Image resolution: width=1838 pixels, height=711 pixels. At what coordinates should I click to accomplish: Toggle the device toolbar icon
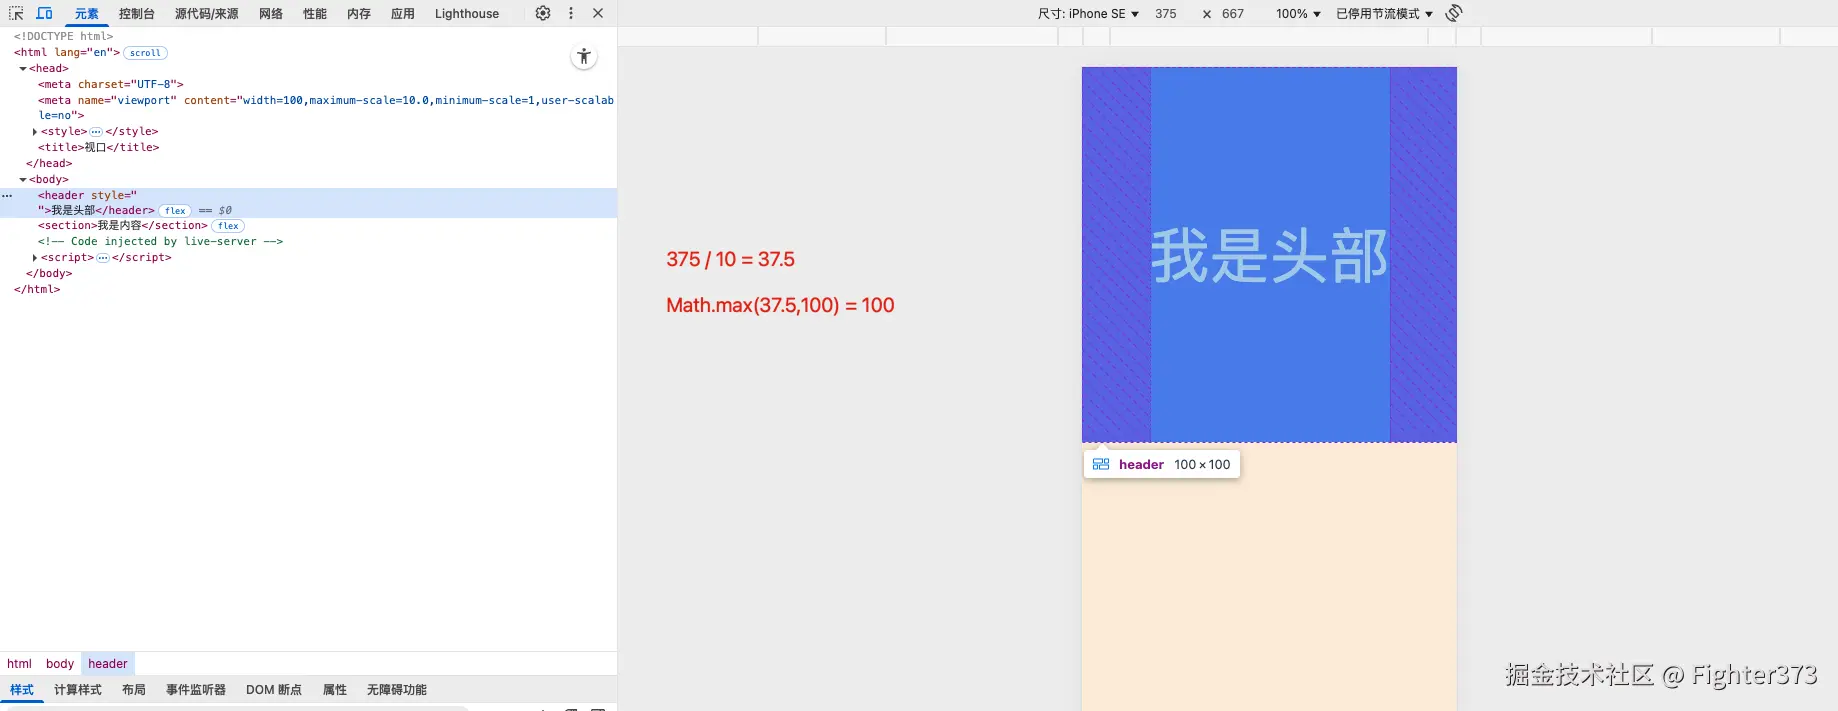(44, 13)
